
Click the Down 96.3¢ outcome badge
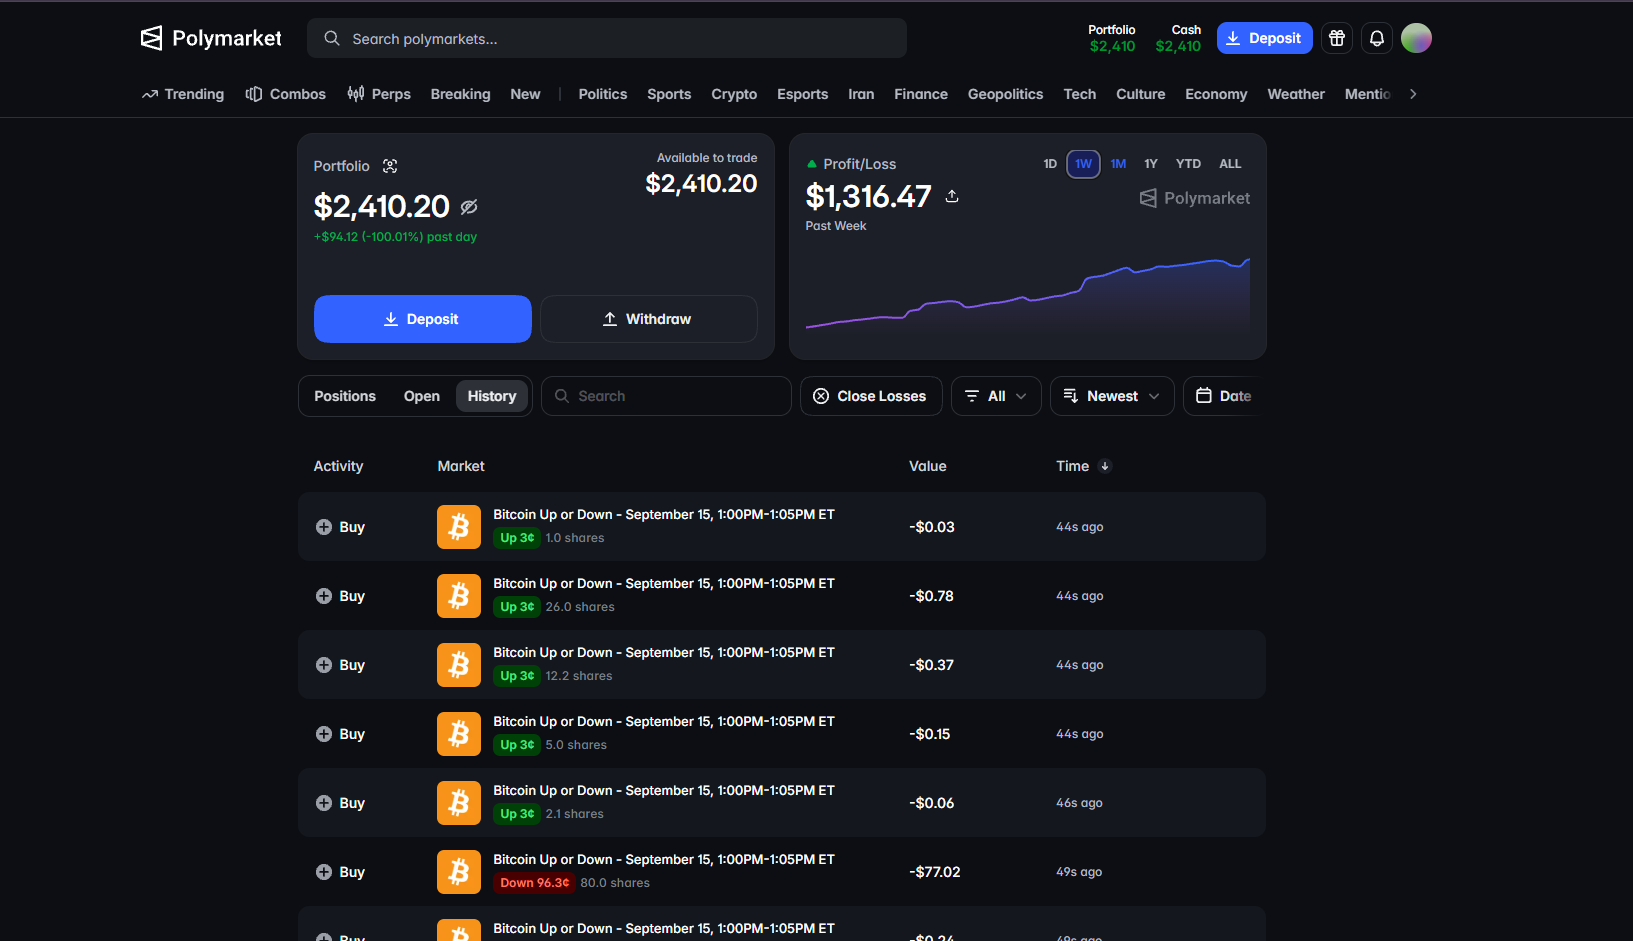pyautogui.click(x=535, y=883)
